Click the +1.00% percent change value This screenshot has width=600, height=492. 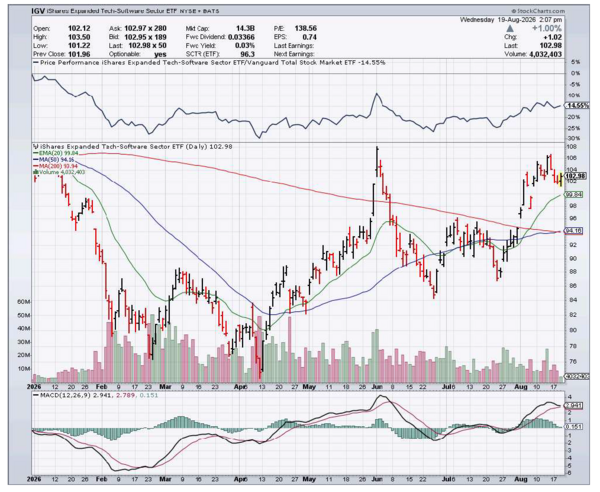click(x=547, y=28)
